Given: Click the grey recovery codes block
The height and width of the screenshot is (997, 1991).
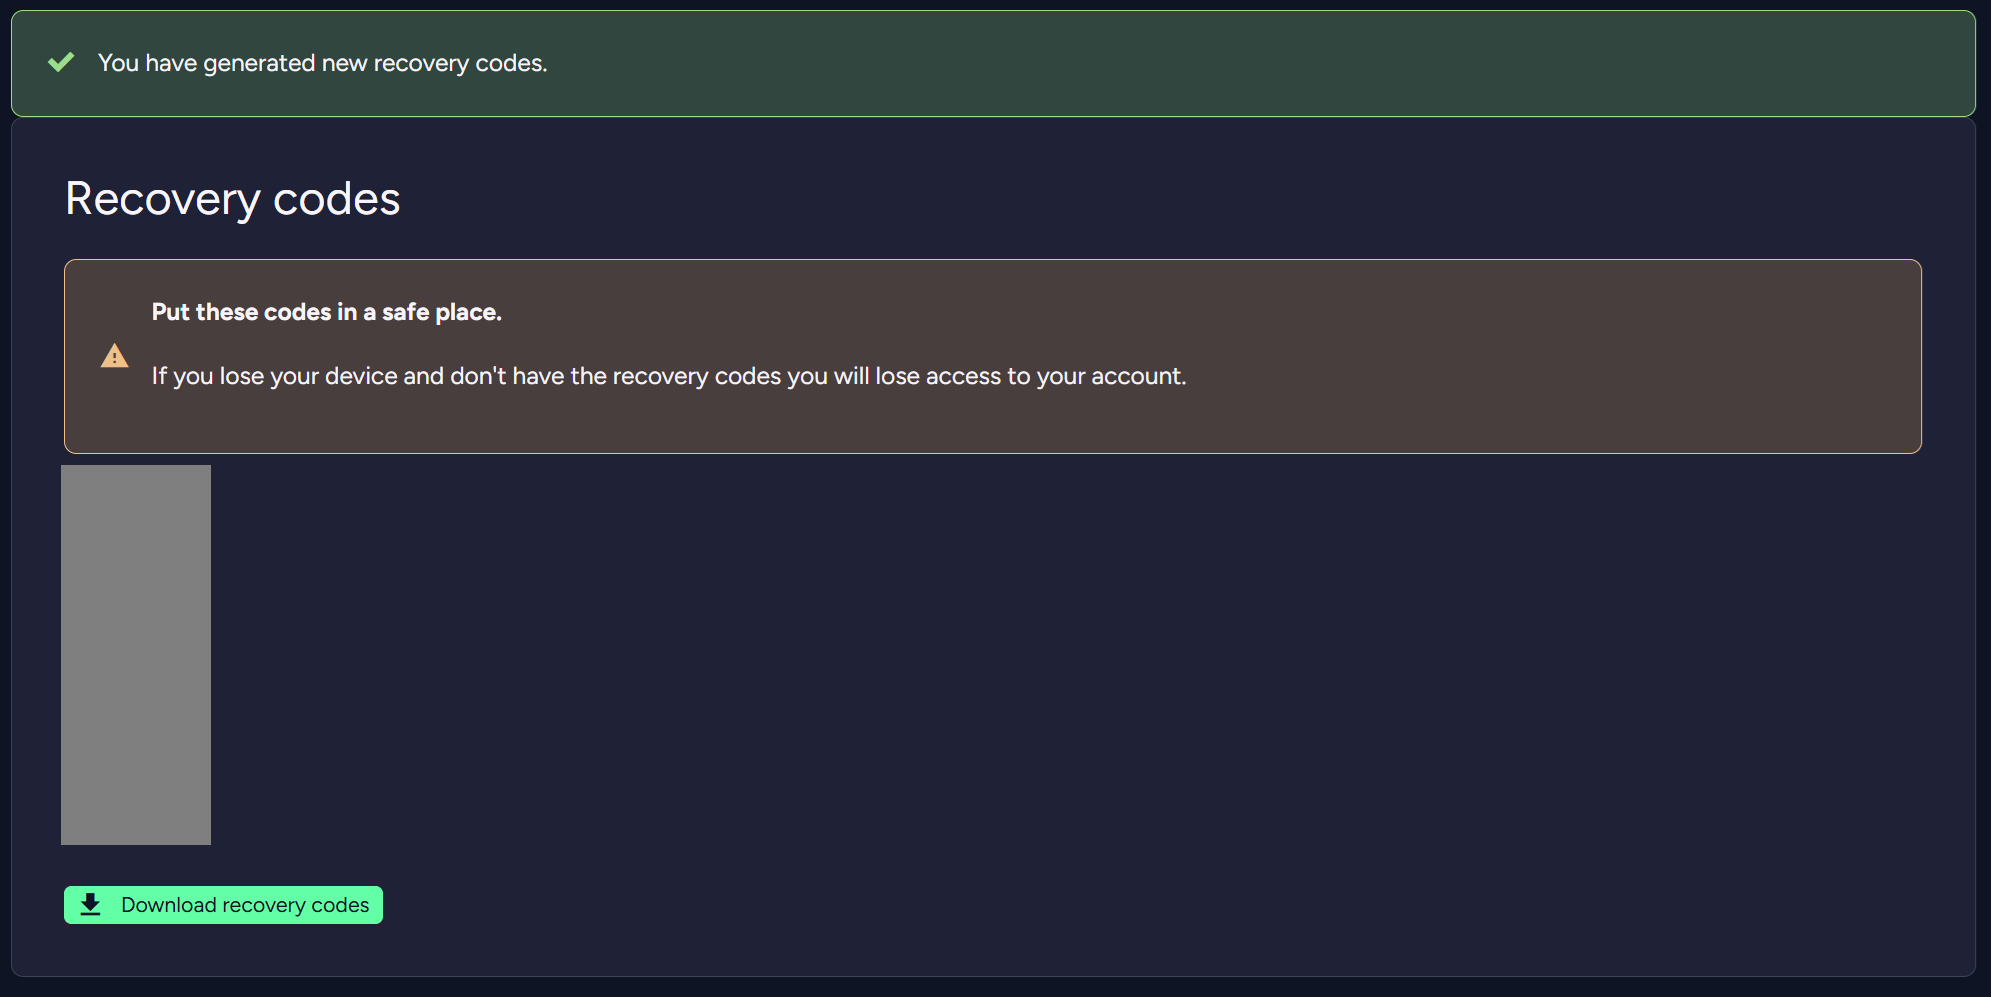Looking at the screenshot, I should point(136,654).
